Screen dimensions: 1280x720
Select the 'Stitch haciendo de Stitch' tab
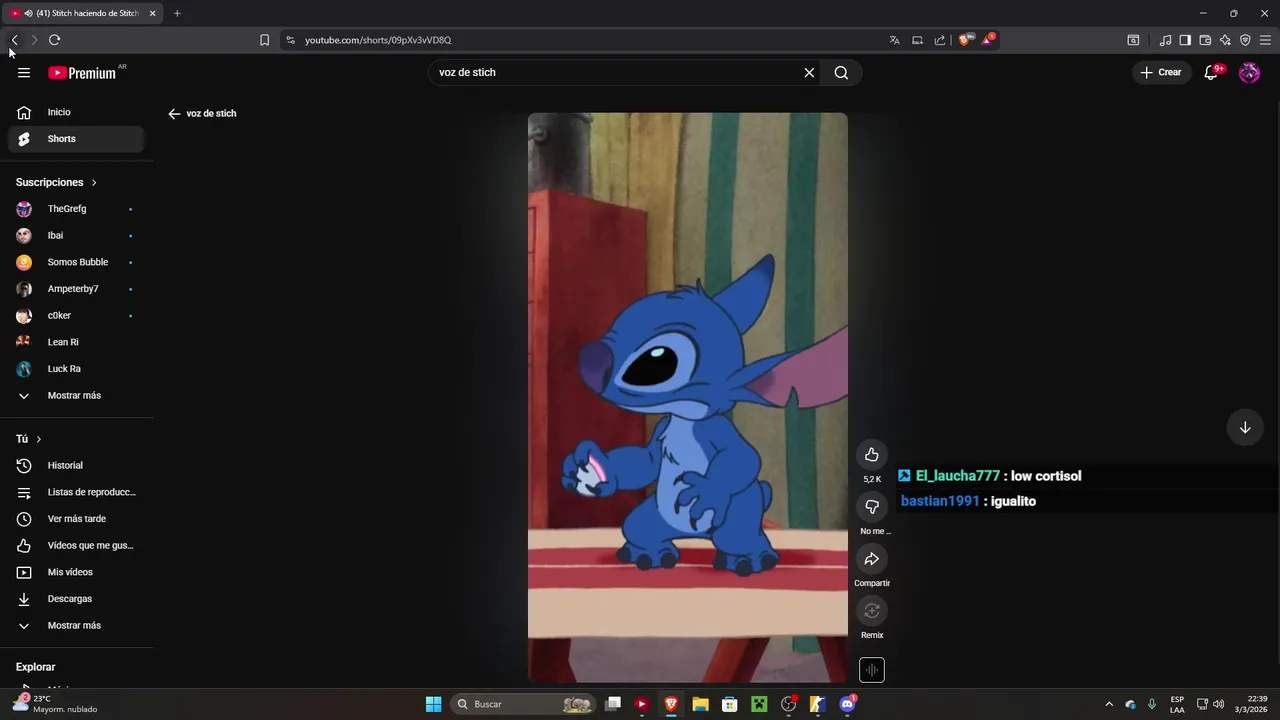point(82,13)
